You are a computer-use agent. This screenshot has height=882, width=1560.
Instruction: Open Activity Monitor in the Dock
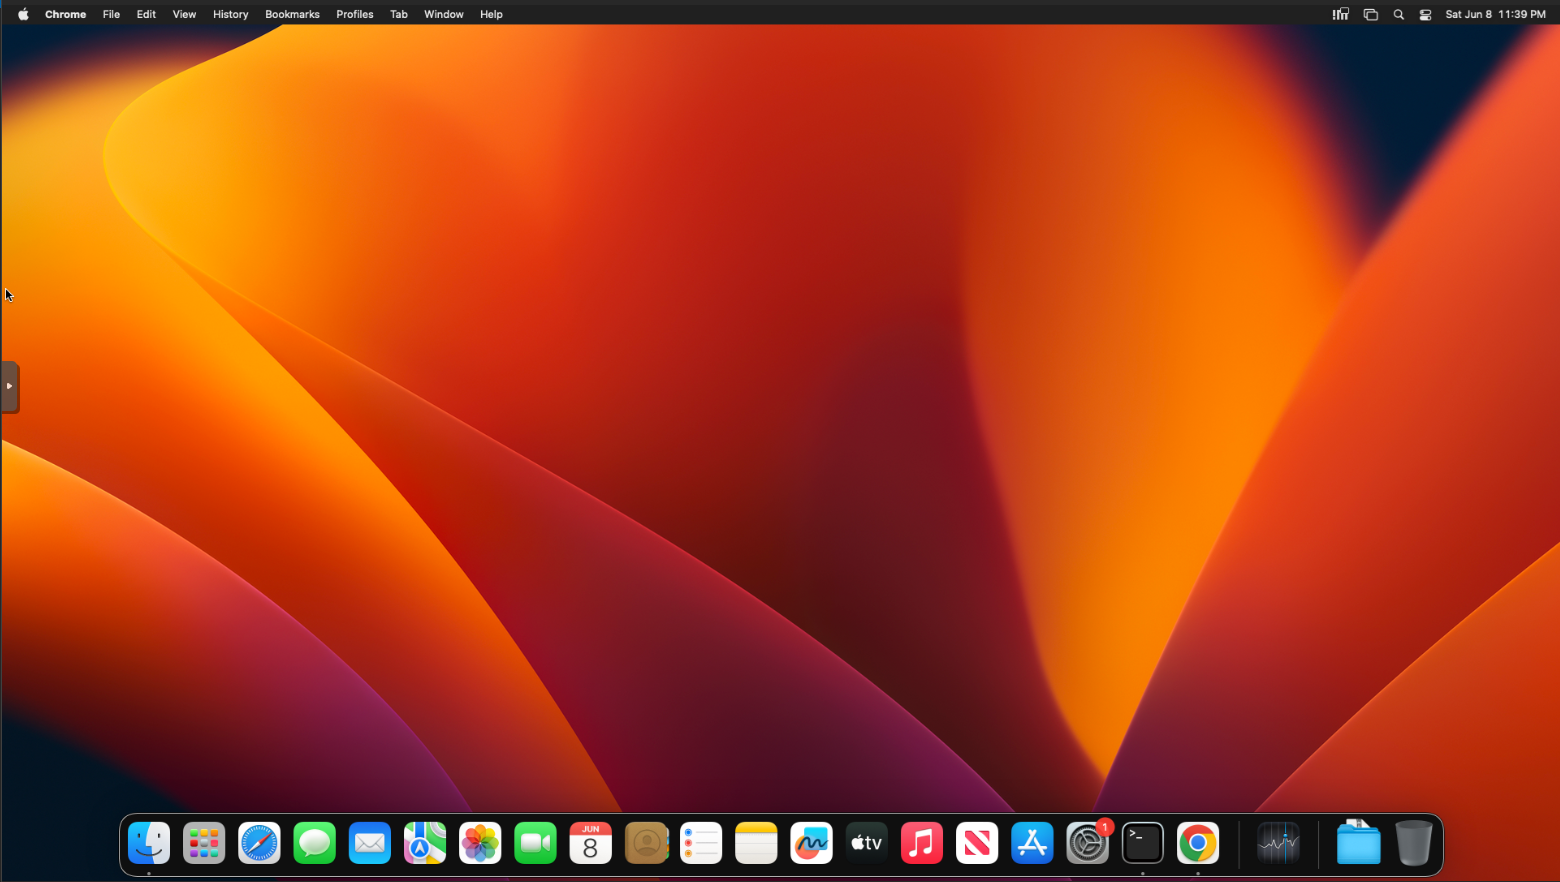1278,843
